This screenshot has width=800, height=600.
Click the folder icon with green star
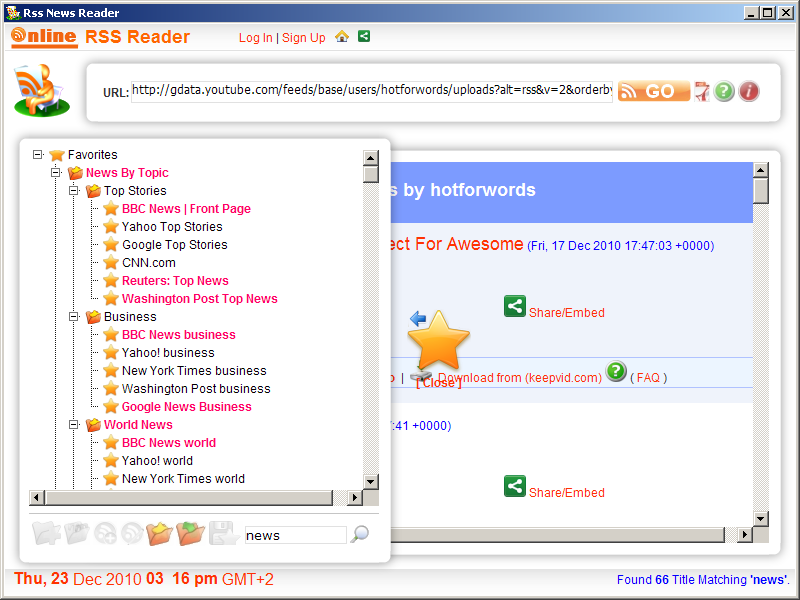pyautogui.click(x=190, y=534)
